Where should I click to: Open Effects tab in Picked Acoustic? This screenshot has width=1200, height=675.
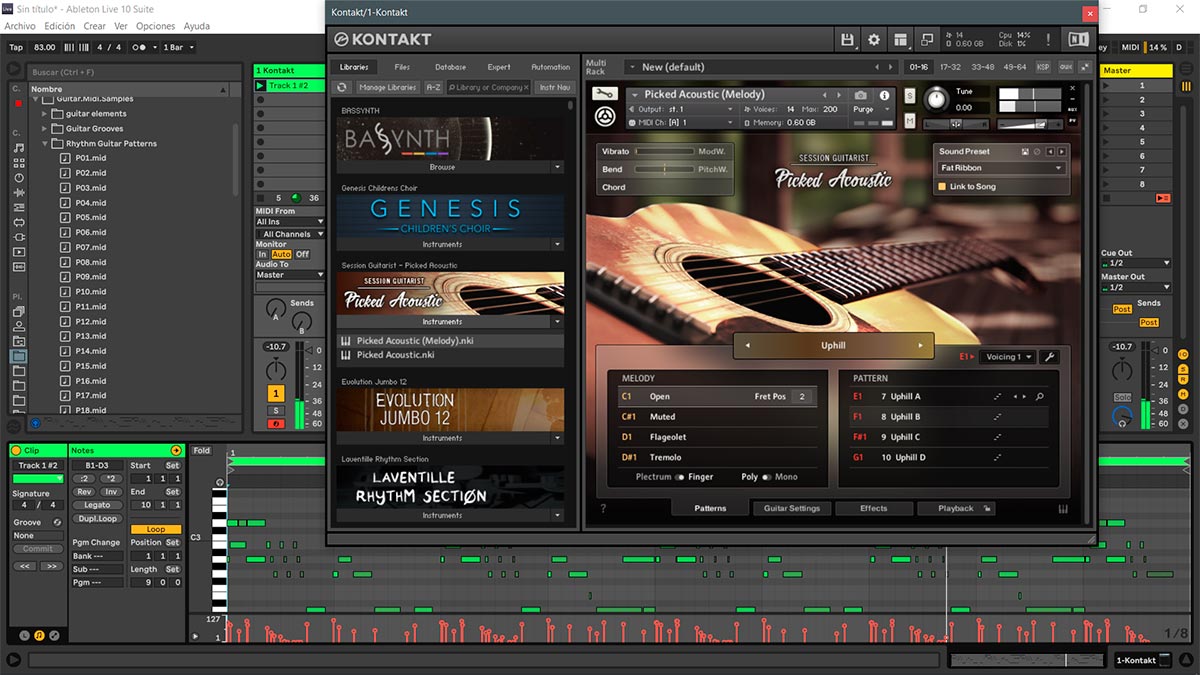(x=873, y=508)
